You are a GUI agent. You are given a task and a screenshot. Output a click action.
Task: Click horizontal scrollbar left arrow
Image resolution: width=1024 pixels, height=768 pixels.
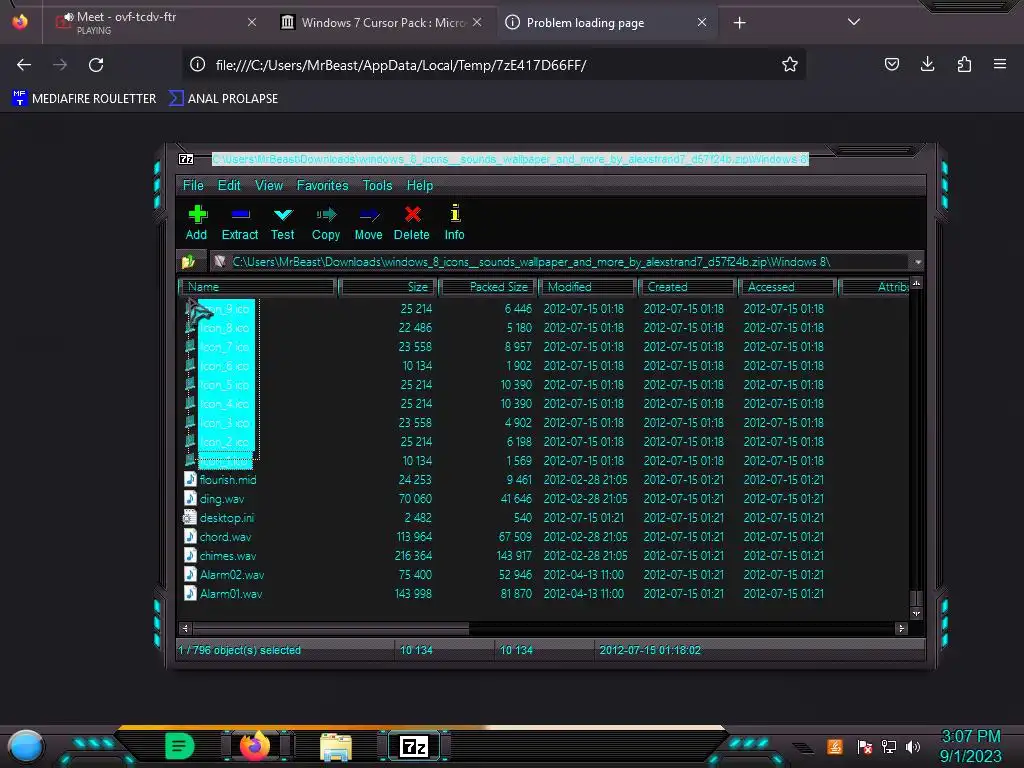pyautogui.click(x=185, y=628)
